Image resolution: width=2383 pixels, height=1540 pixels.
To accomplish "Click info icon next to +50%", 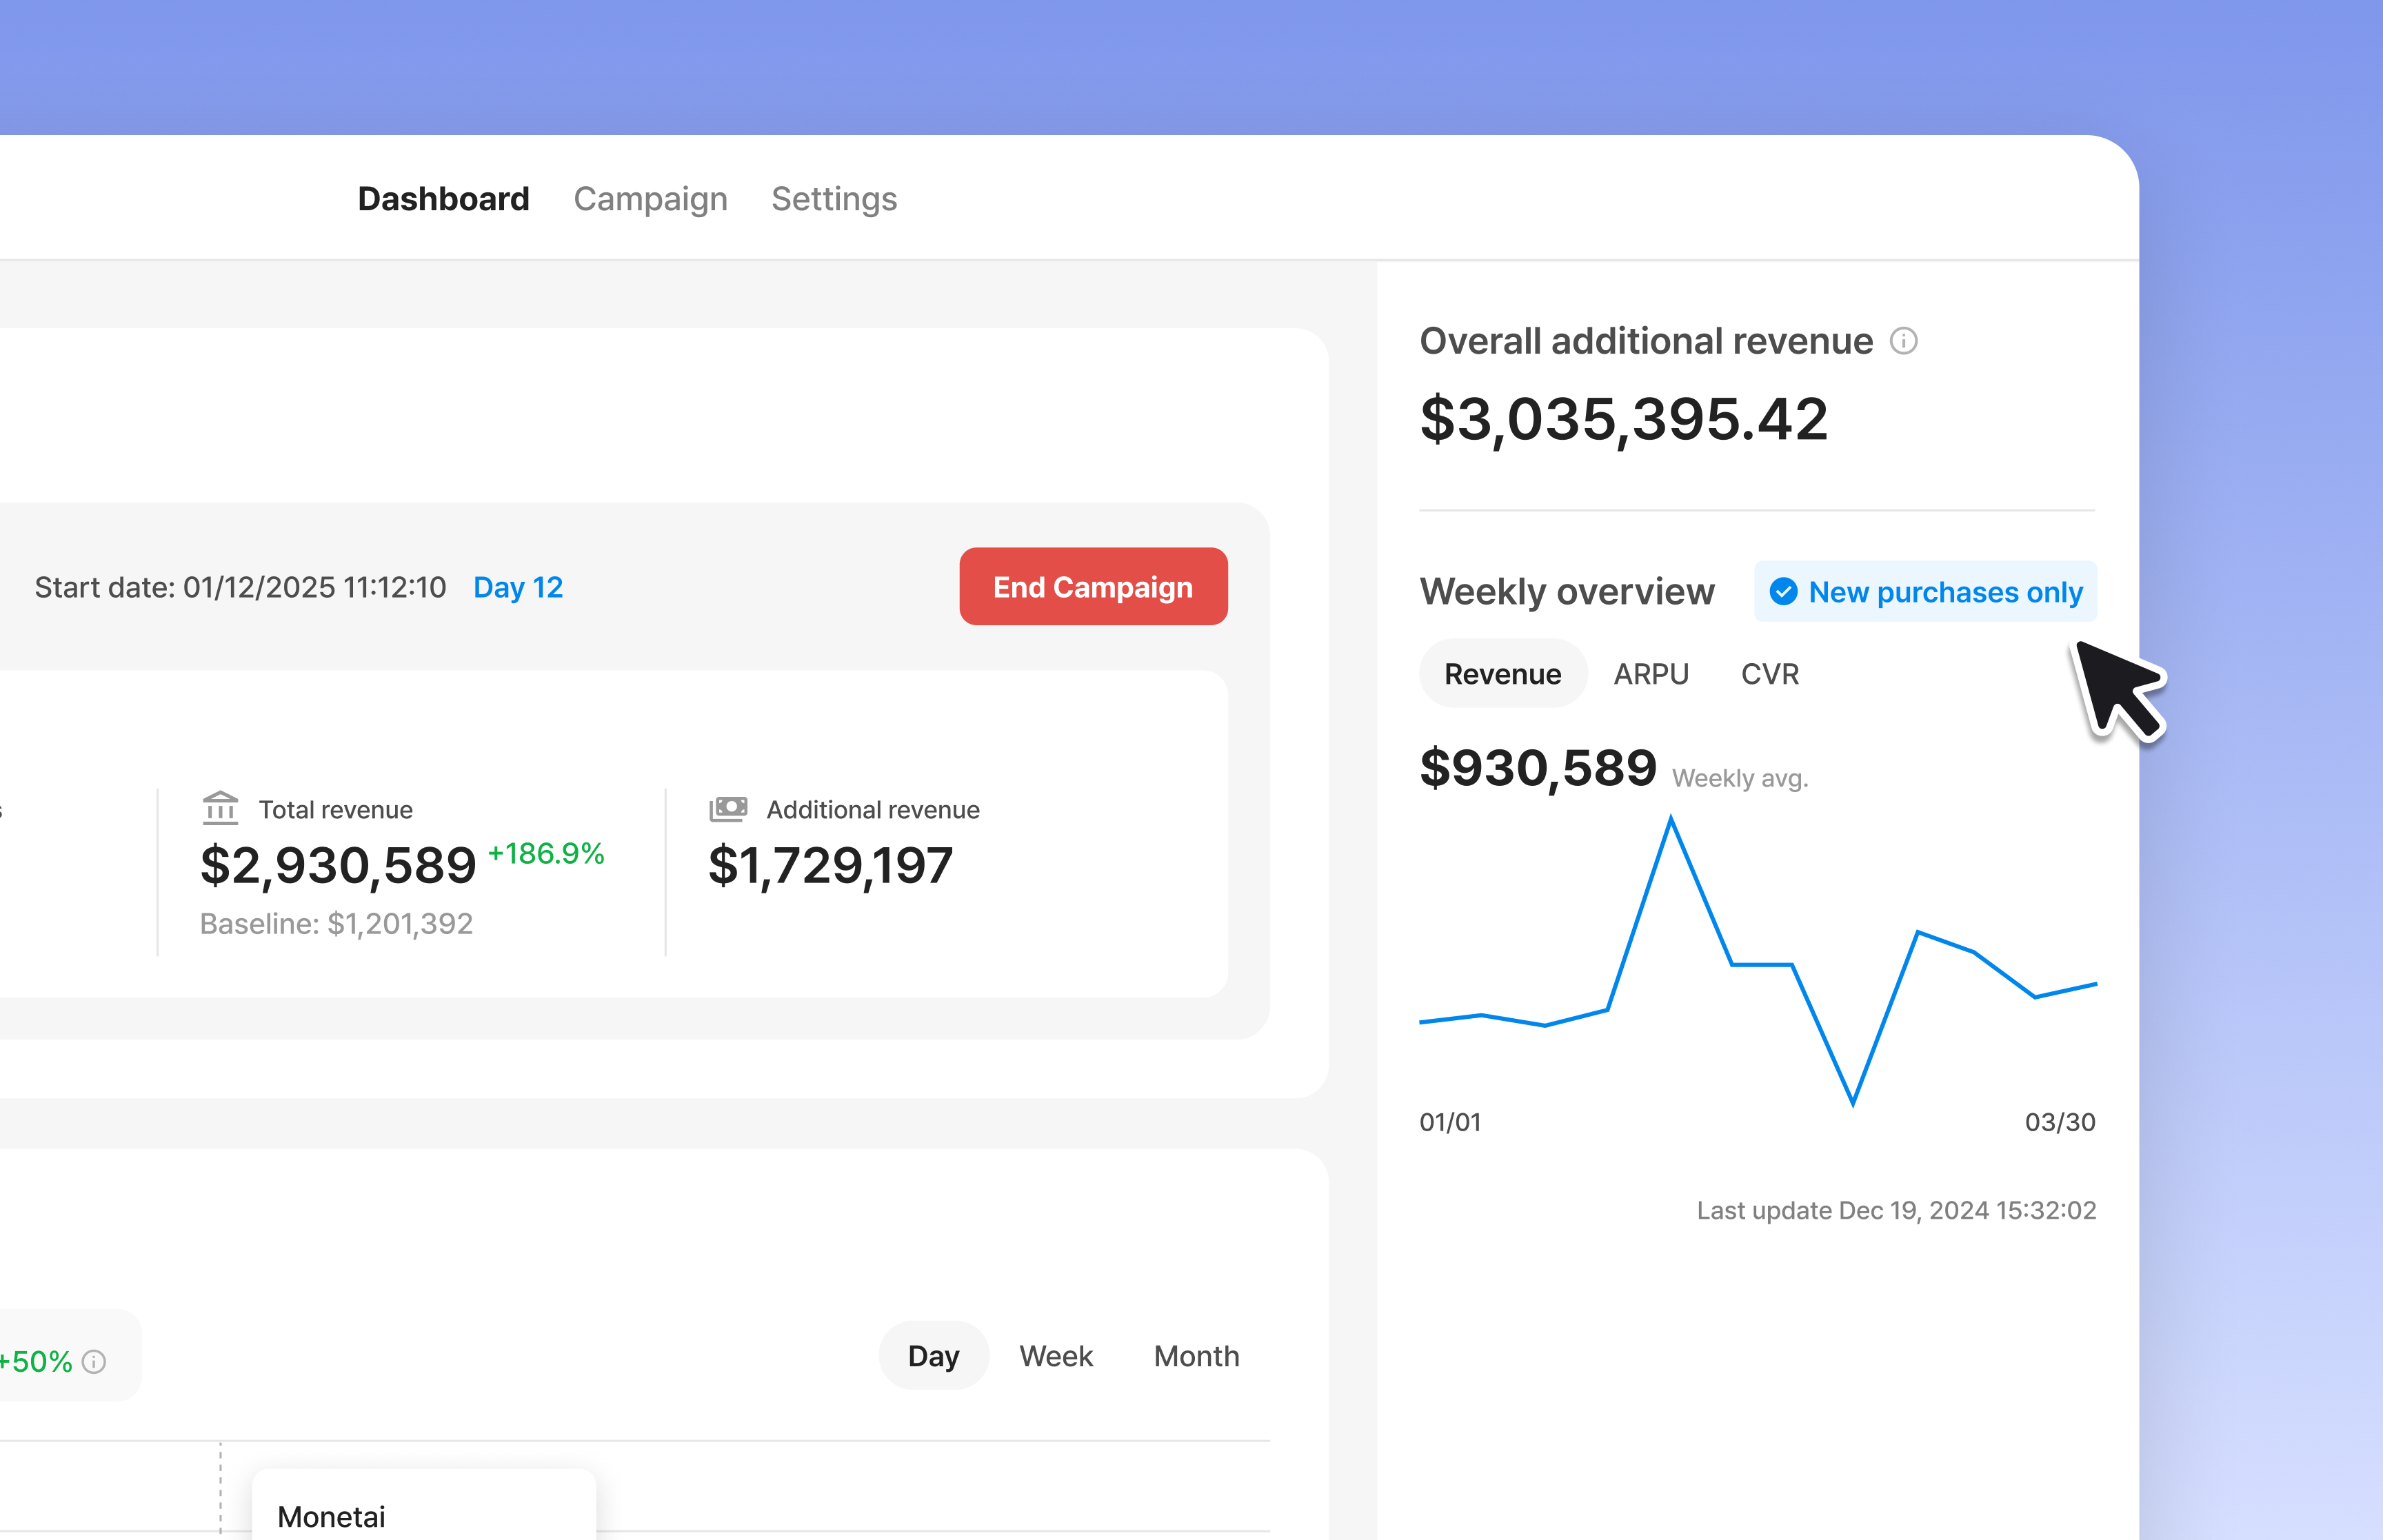I will coord(94,1362).
